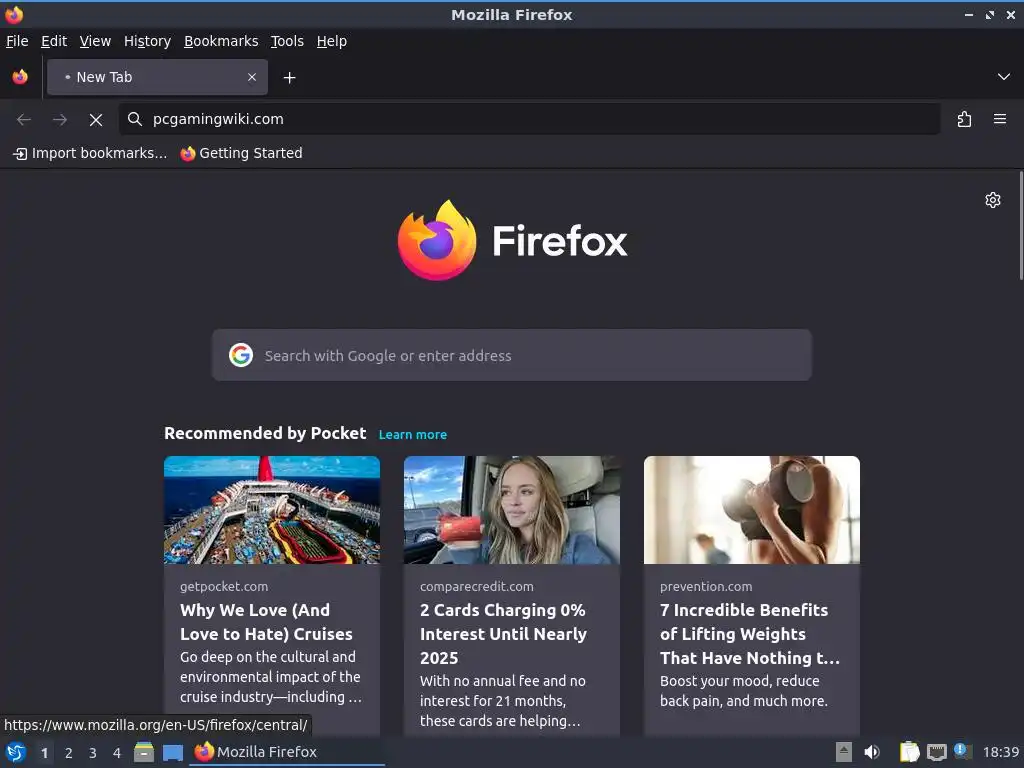Click the Recommended by Pocket heading
The width and height of the screenshot is (1024, 768).
[265, 434]
